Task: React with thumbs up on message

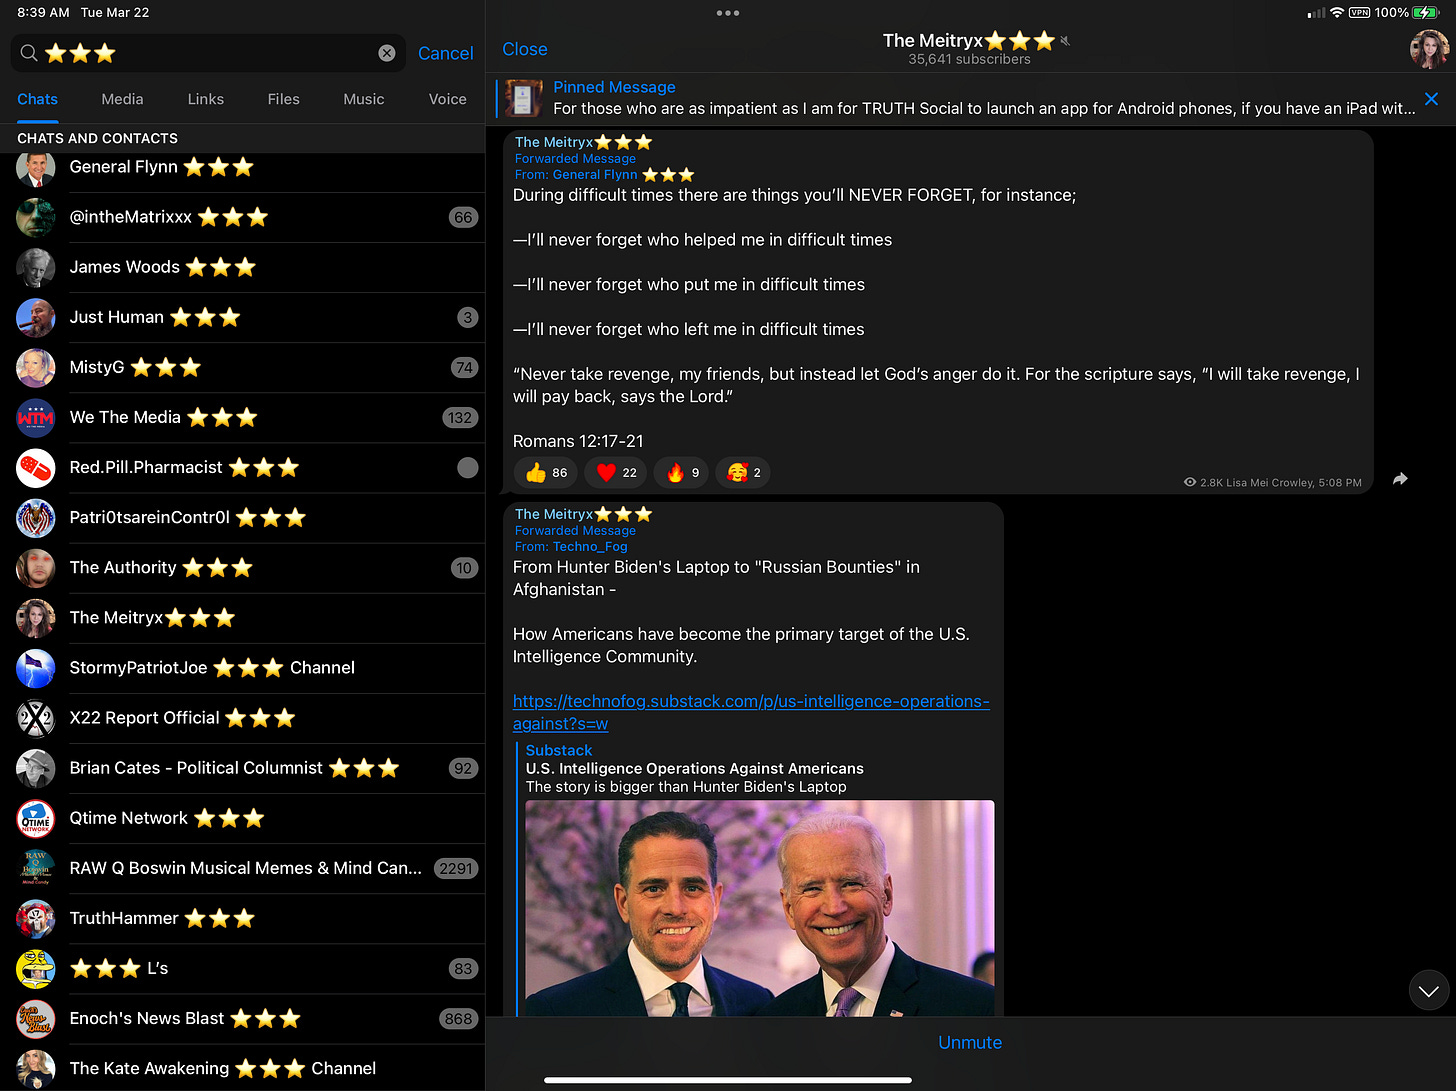Action: point(547,472)
